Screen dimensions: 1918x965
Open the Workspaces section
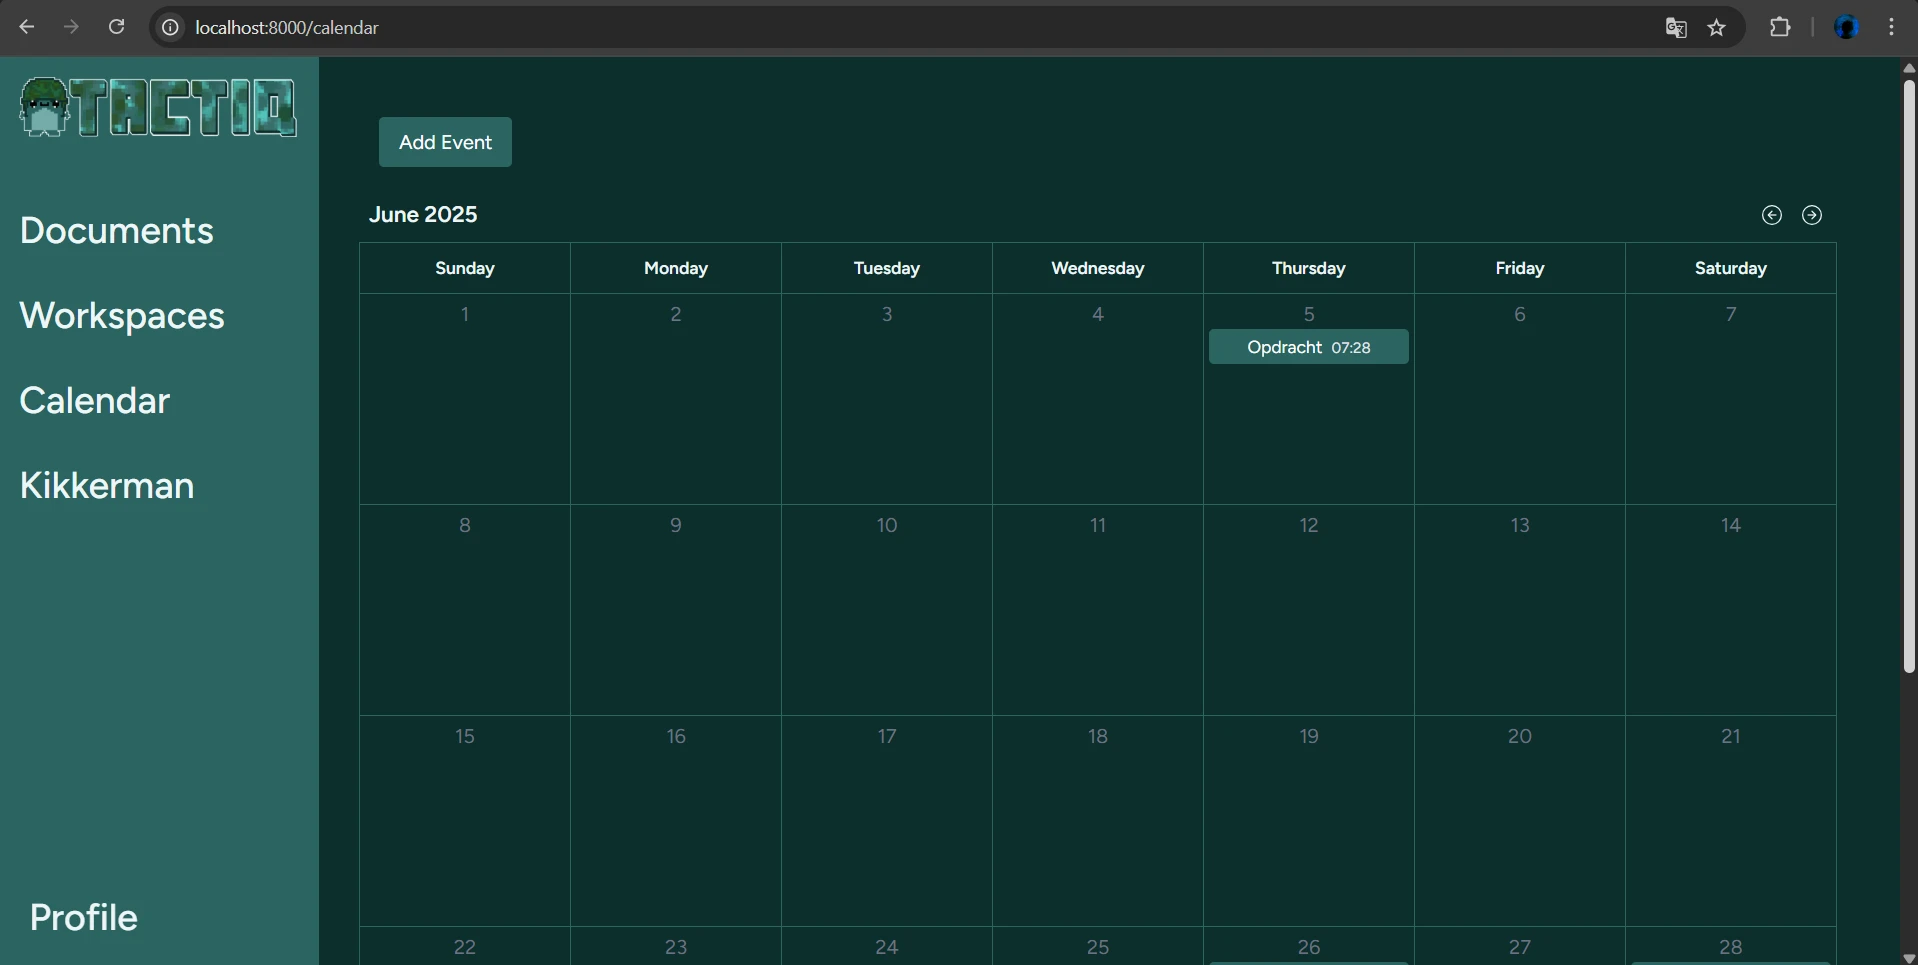[121, 316]
